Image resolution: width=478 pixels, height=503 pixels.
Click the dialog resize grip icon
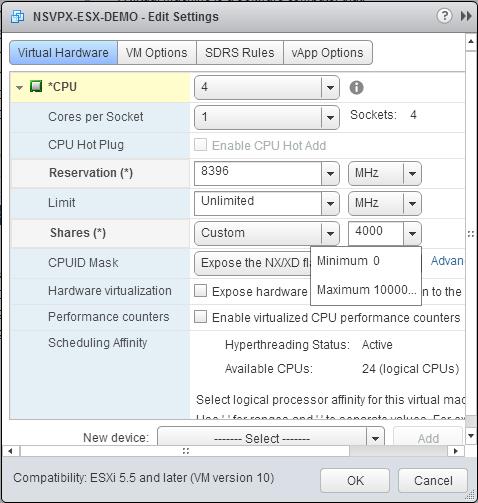471,495
